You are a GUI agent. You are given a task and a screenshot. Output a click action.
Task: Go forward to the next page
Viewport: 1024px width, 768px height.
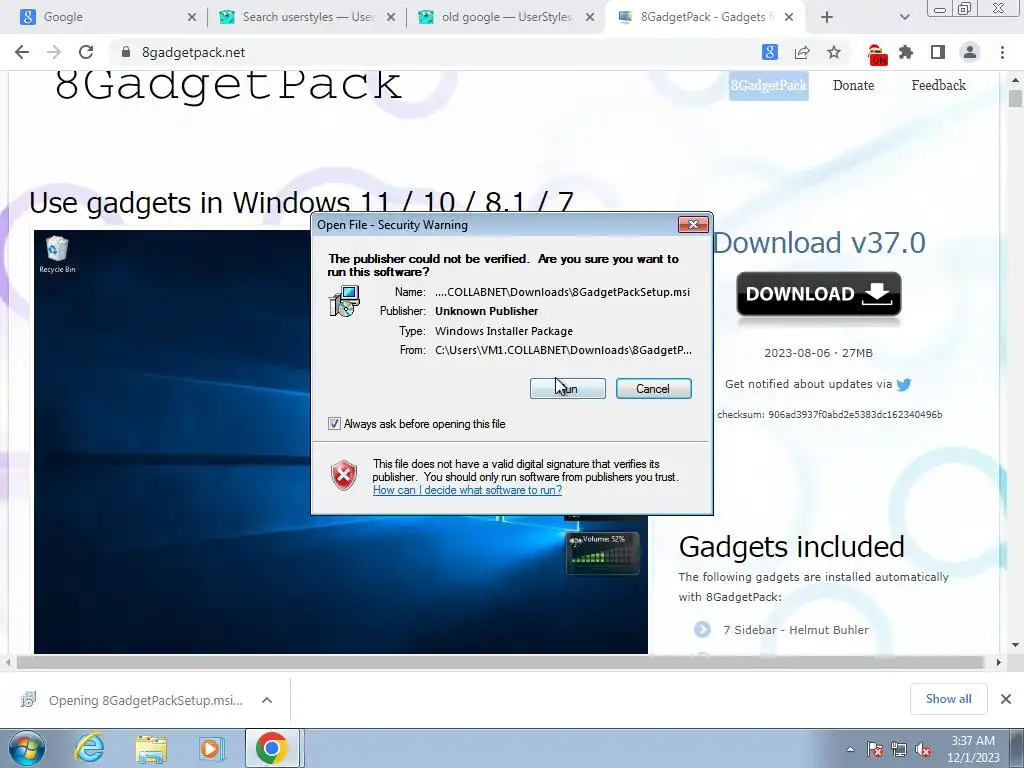pyautogui.click(x=54, y=52)
